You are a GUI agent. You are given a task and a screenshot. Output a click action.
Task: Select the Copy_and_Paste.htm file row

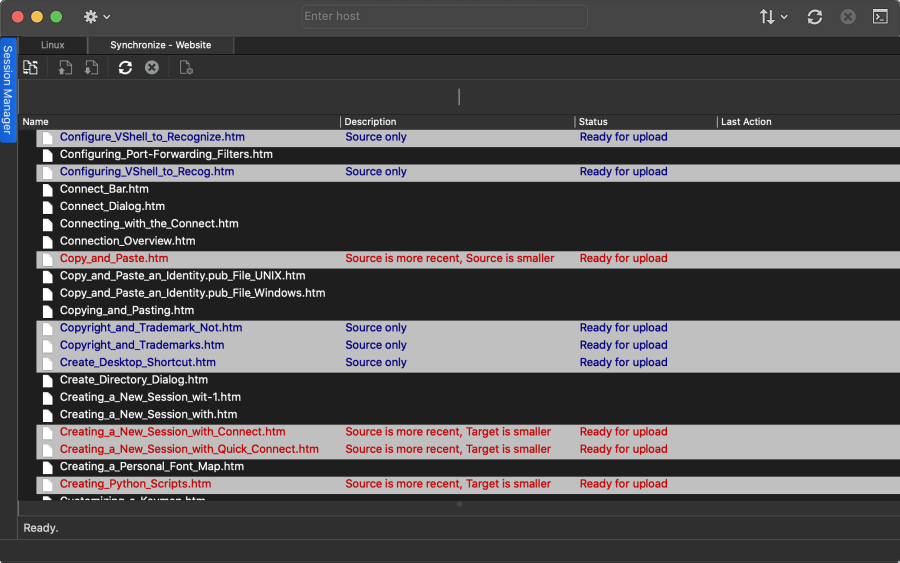click(114, 258)
